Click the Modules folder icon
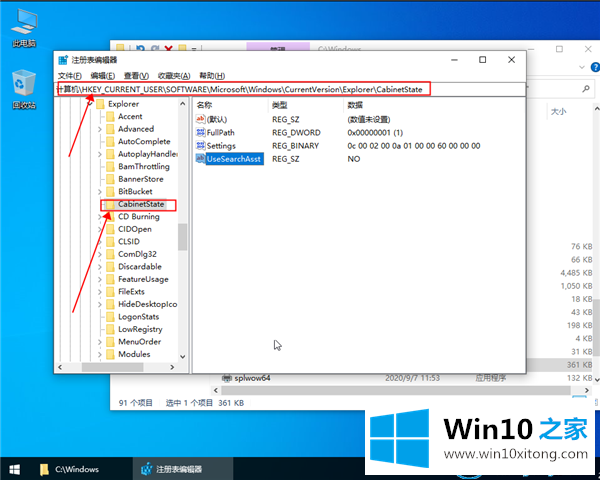The image size is (600, 480). (x=110, y=354)
